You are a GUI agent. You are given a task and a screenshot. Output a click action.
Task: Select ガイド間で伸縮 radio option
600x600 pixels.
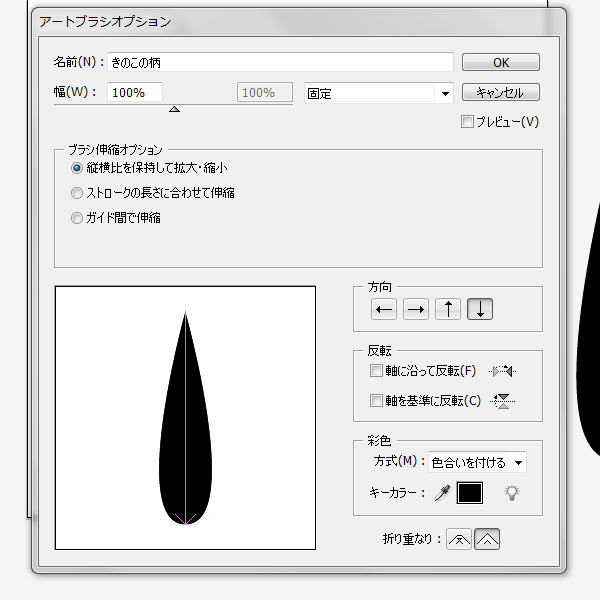click(77, 218)
